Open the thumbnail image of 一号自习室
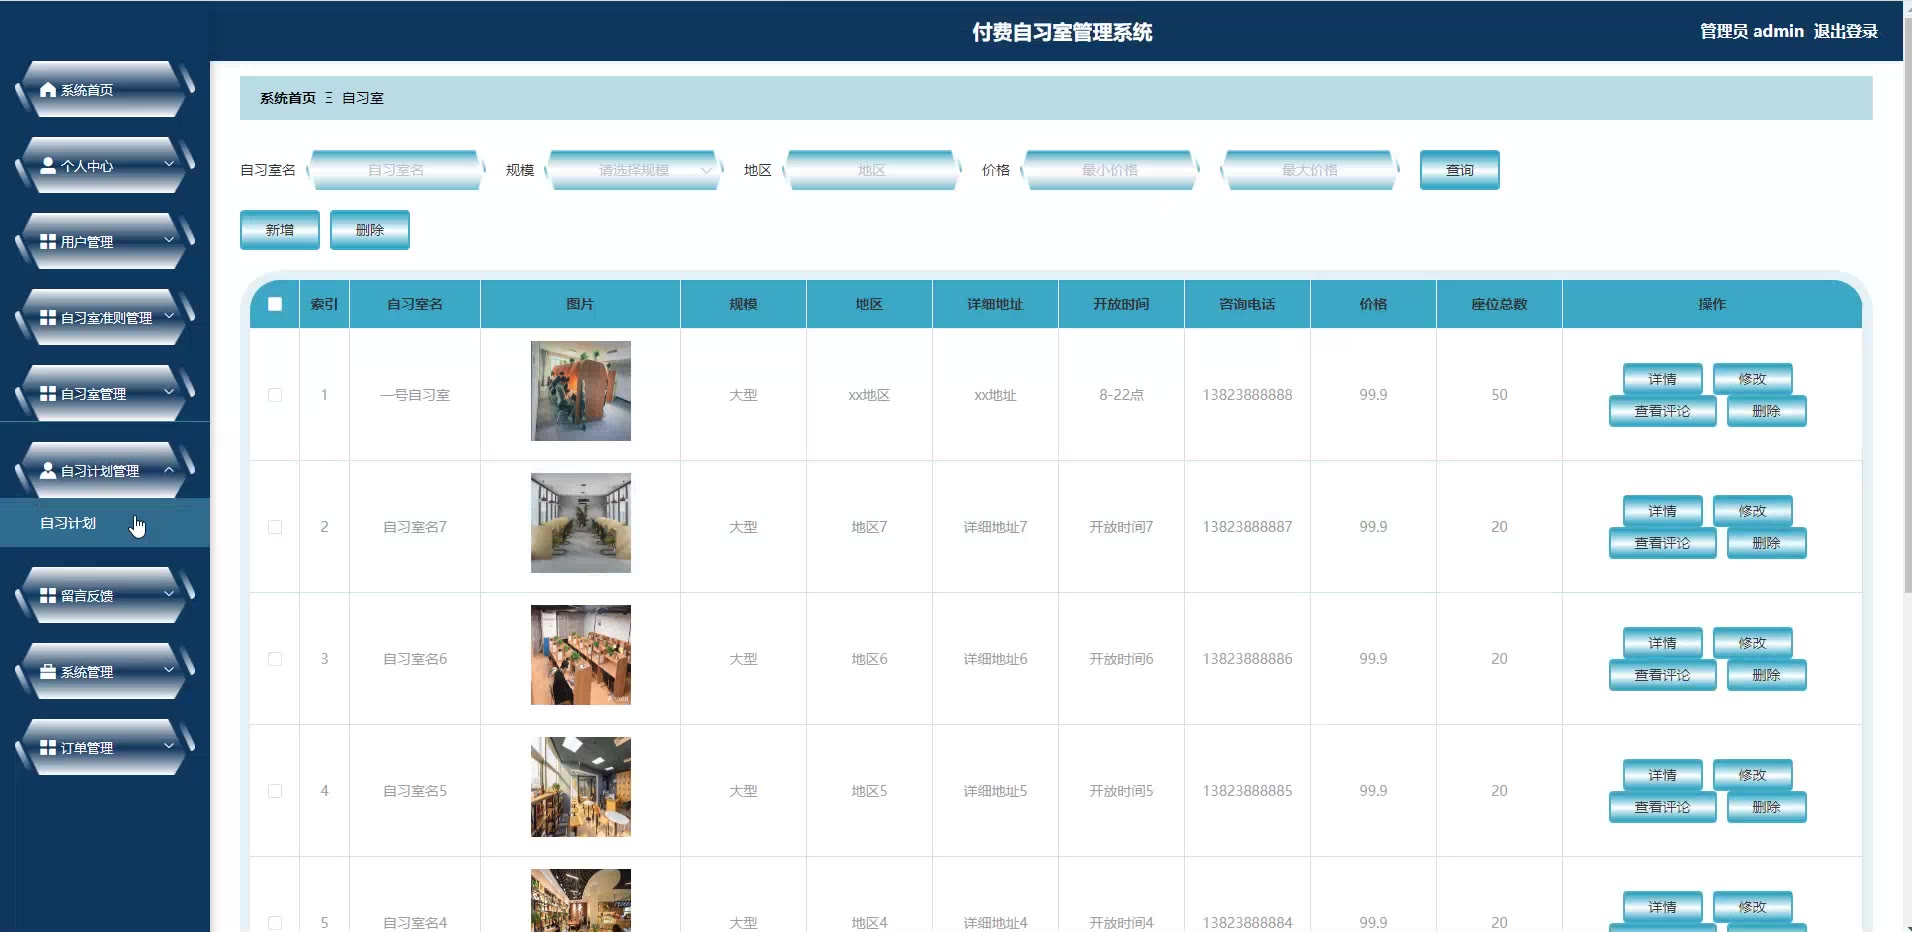The height and width of the screenshot is (932, 1912). pos(581,391)
